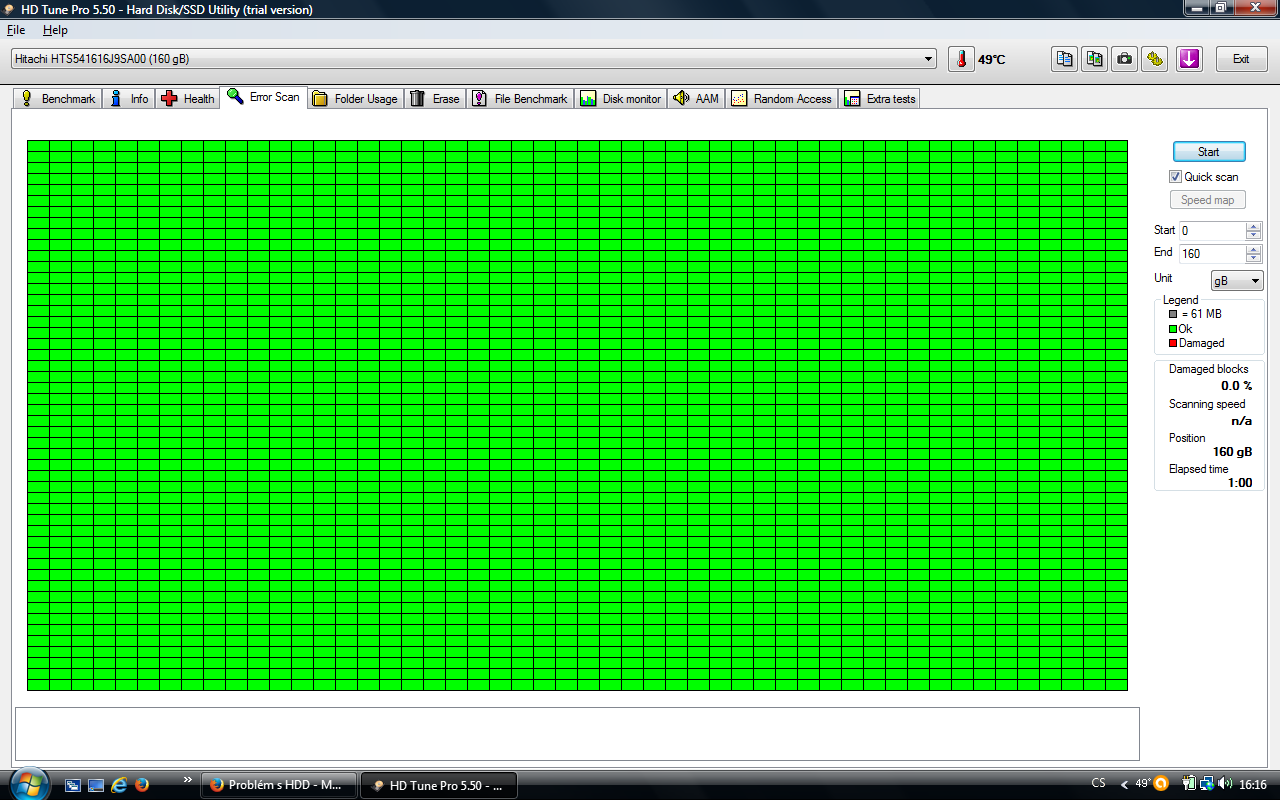1280x800 pixels.
Task: Select the Error Scan tab
Action: click(263, 97)
